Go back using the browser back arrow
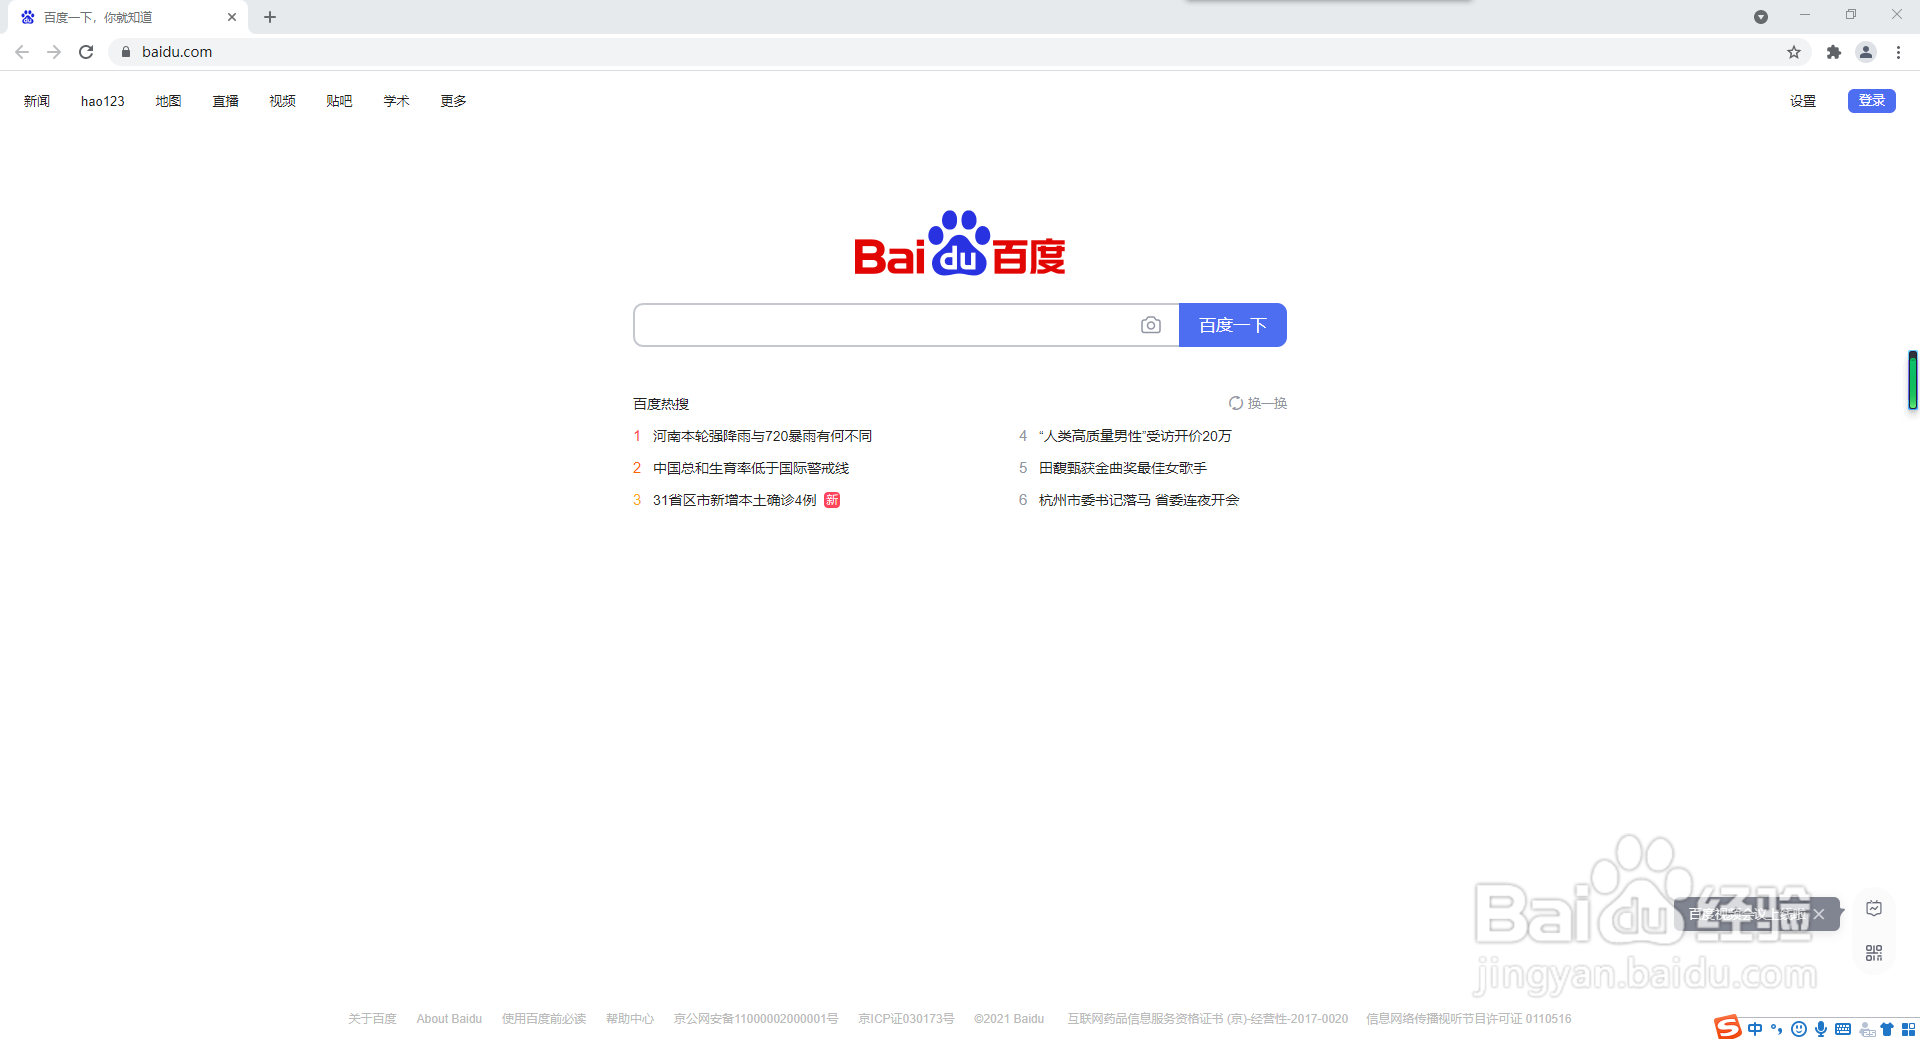 point(22,52)
